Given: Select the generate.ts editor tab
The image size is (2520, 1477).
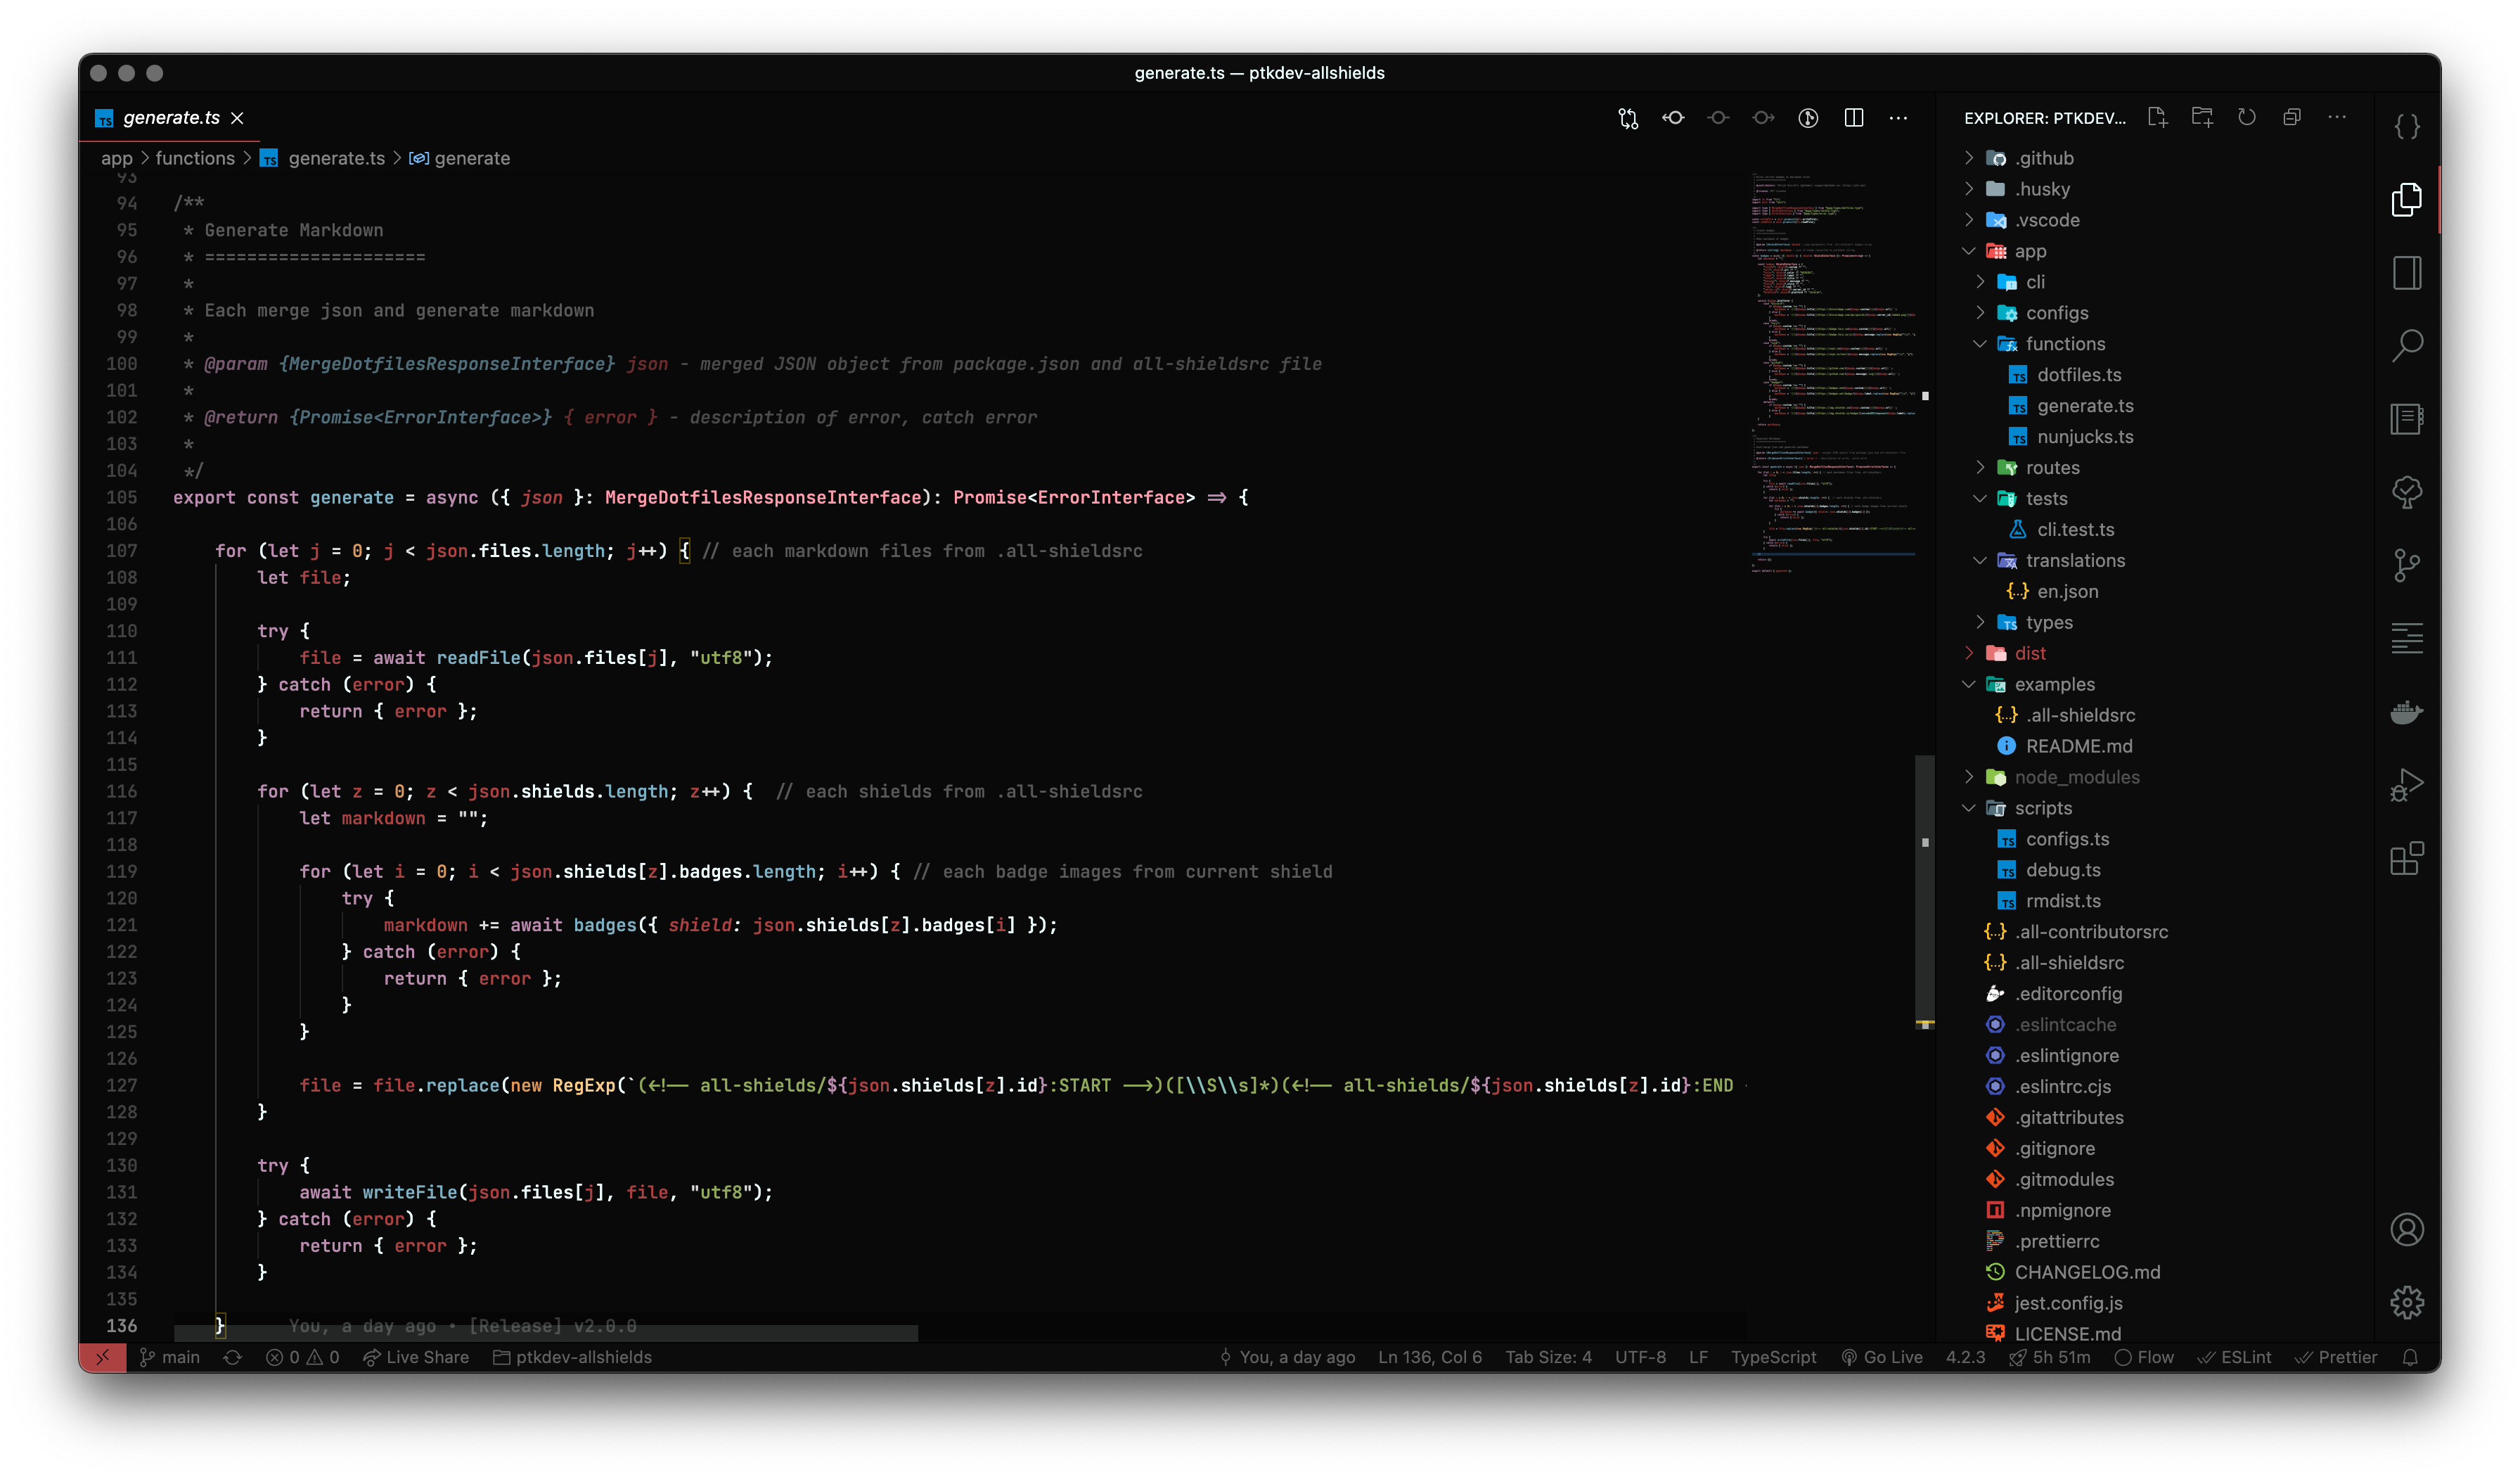Looking at the screenshot, I should (x=170, y=118).
